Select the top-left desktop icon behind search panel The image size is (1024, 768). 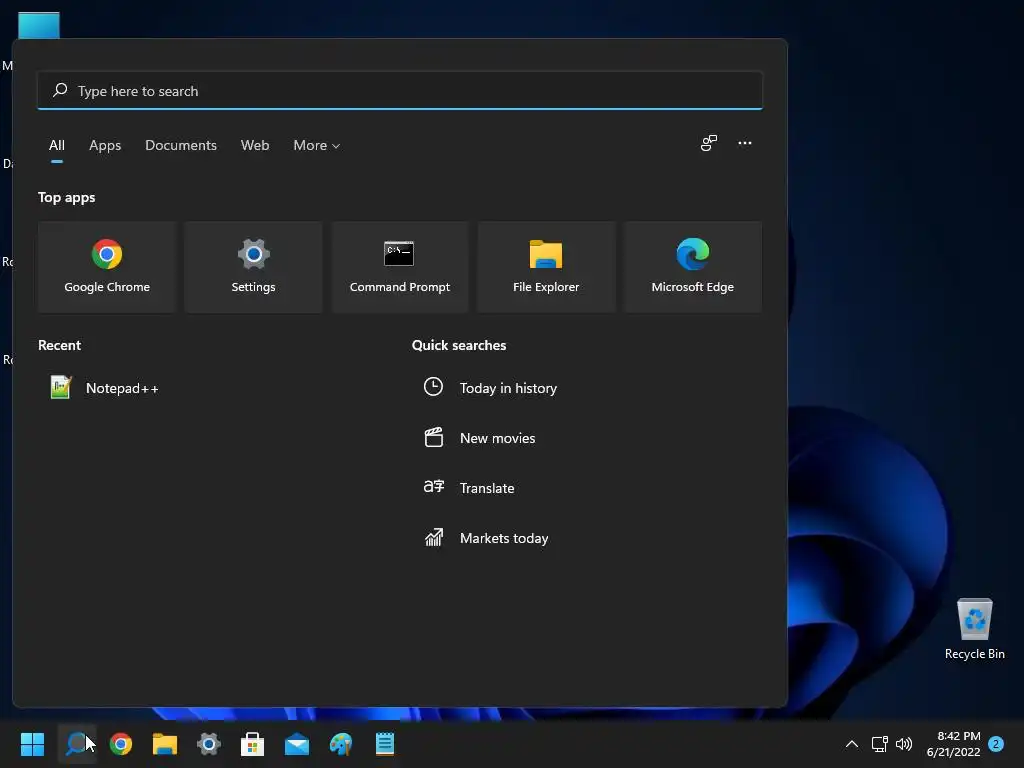point(39,25)
